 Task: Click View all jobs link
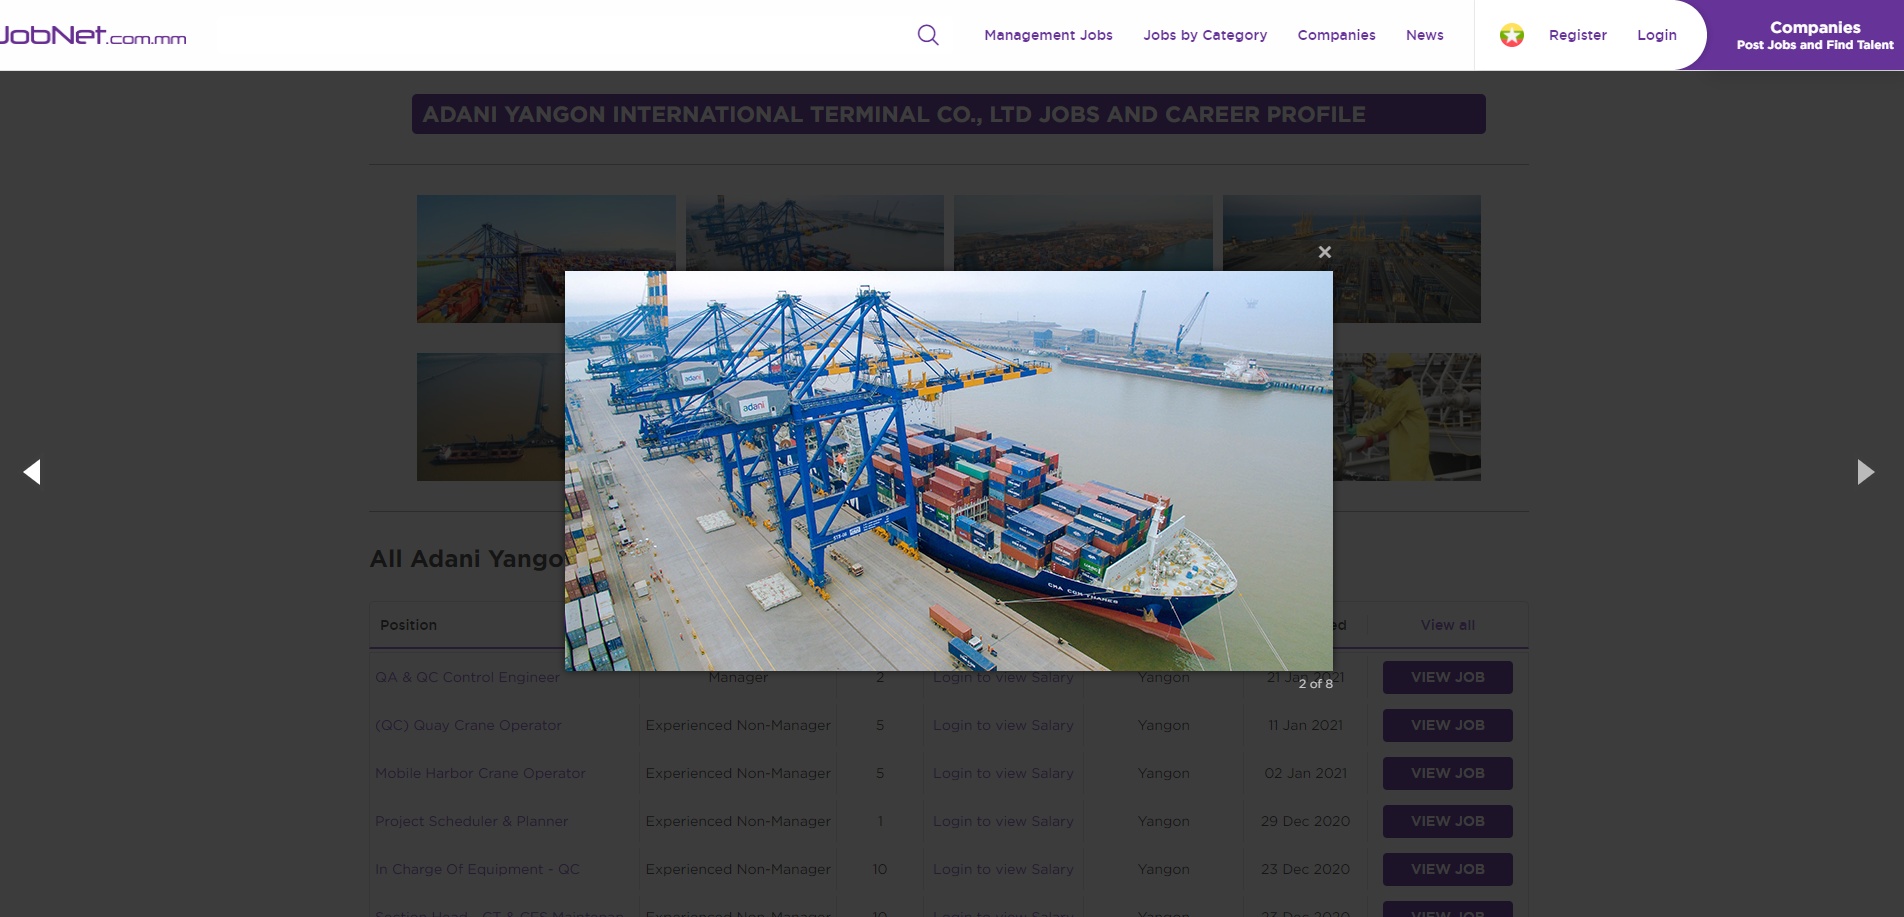[1447, 625]
